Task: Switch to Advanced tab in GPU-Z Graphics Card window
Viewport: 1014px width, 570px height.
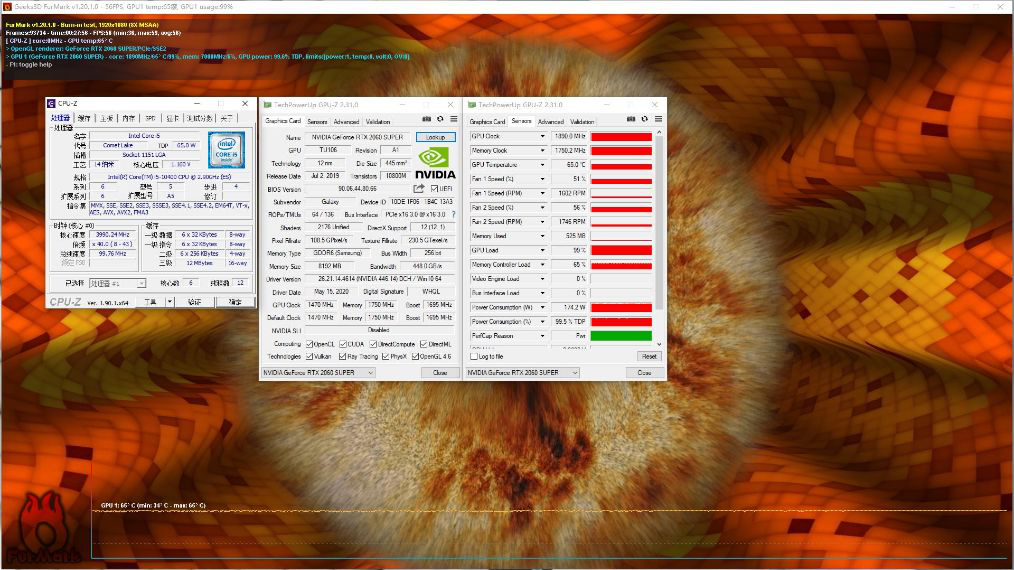Action: click(x=346, y=121)
